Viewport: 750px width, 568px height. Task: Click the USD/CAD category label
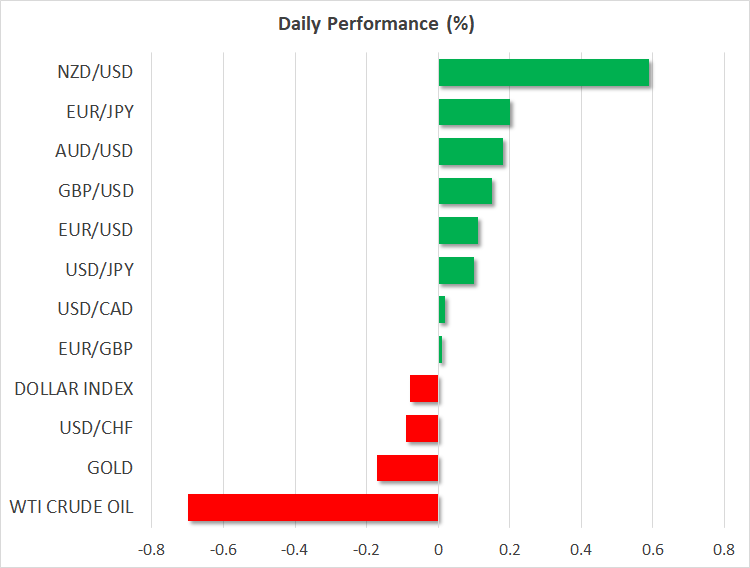click(x=94, y=309)
